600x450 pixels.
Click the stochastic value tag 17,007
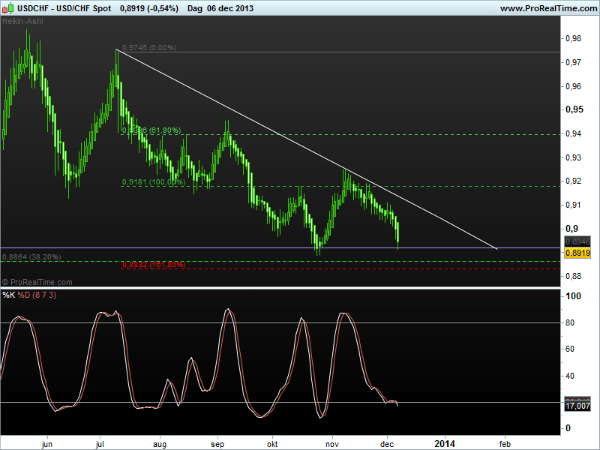(577, 406)
